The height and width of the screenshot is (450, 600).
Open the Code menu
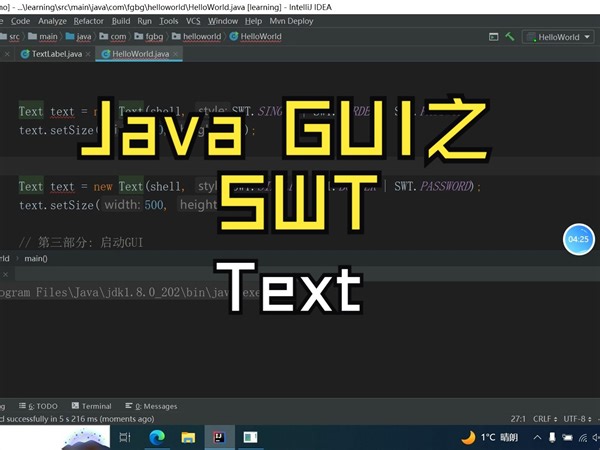pyautogui.click(x=20, y=21)
